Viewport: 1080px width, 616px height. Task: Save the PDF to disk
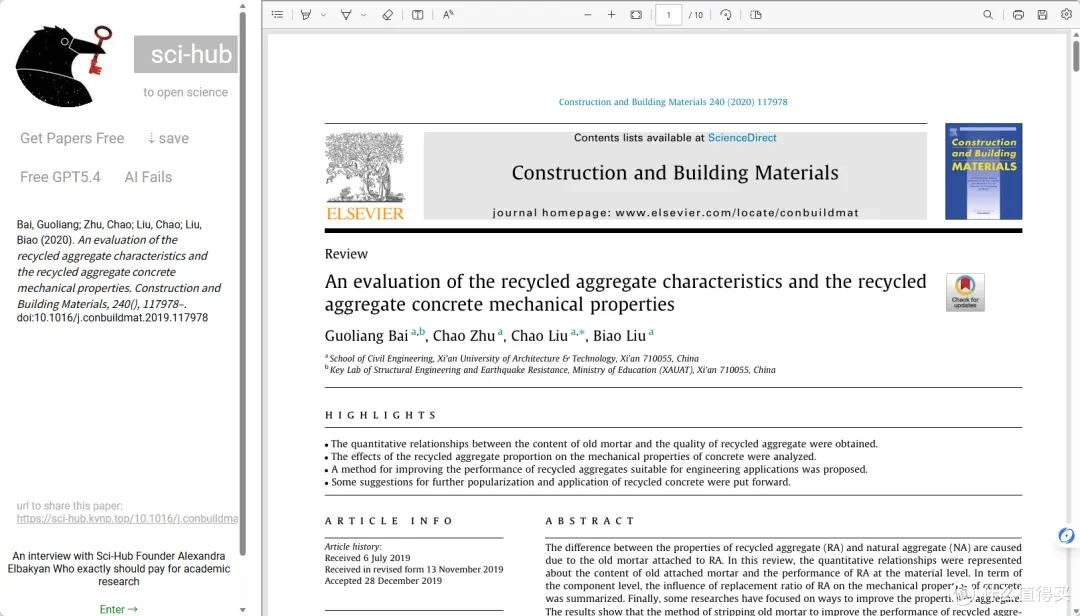[1042, 14]
